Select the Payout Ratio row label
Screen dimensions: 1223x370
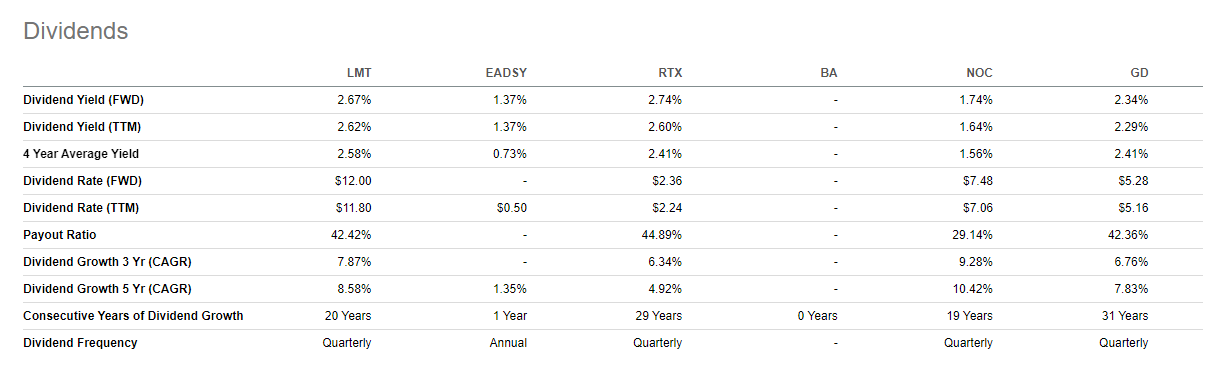tap(59, 235)
